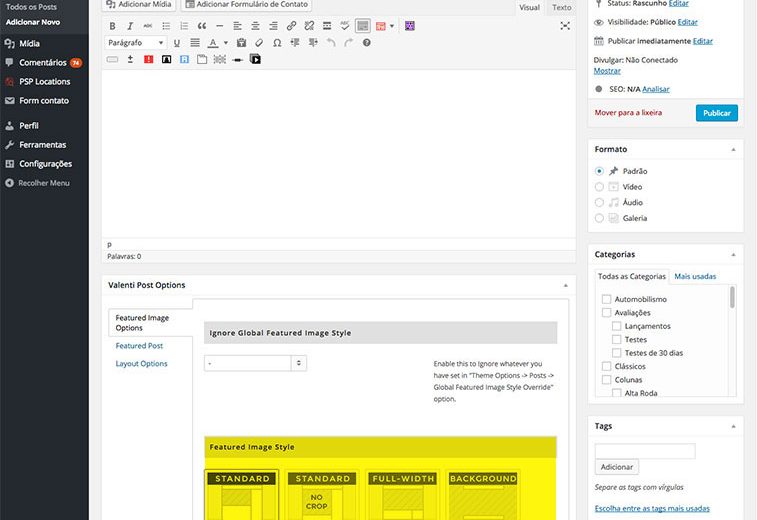Open the Parágrafo format dropdown
This screenshot has height=520, width=757.
tap(135, 43)
